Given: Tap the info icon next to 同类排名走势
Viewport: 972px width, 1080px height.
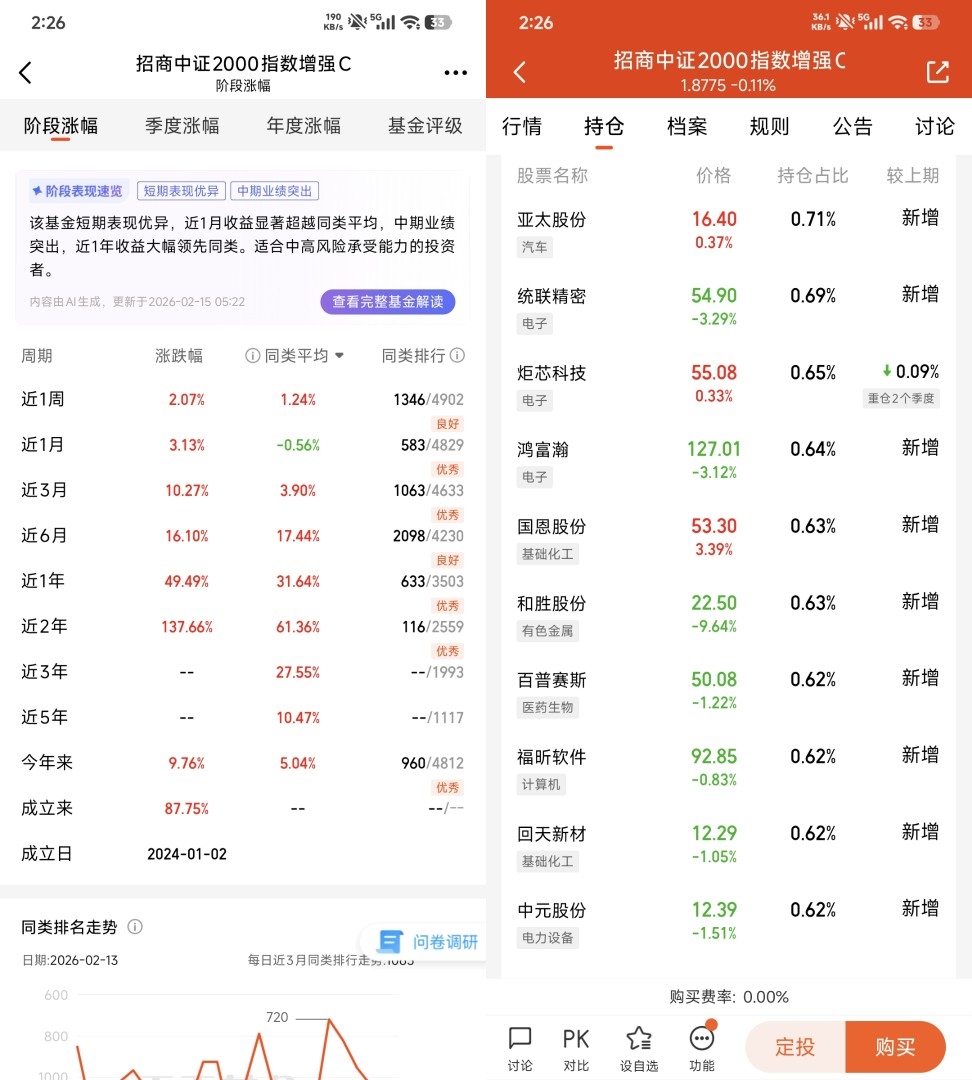Looking at the screenshot, I should [135, 927].
